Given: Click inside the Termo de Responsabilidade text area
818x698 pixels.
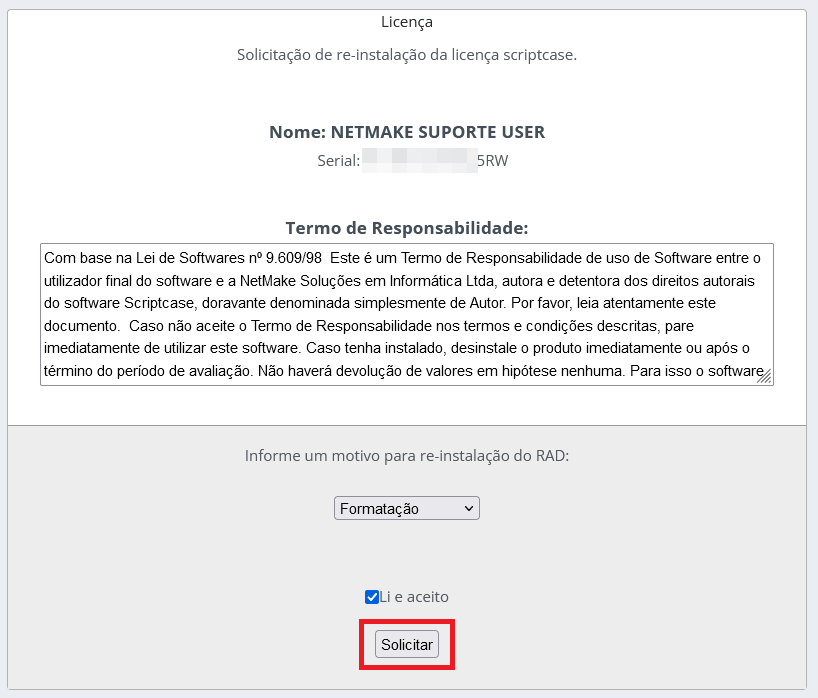Looking at the screenshot, I should click(x=407, y=315).
